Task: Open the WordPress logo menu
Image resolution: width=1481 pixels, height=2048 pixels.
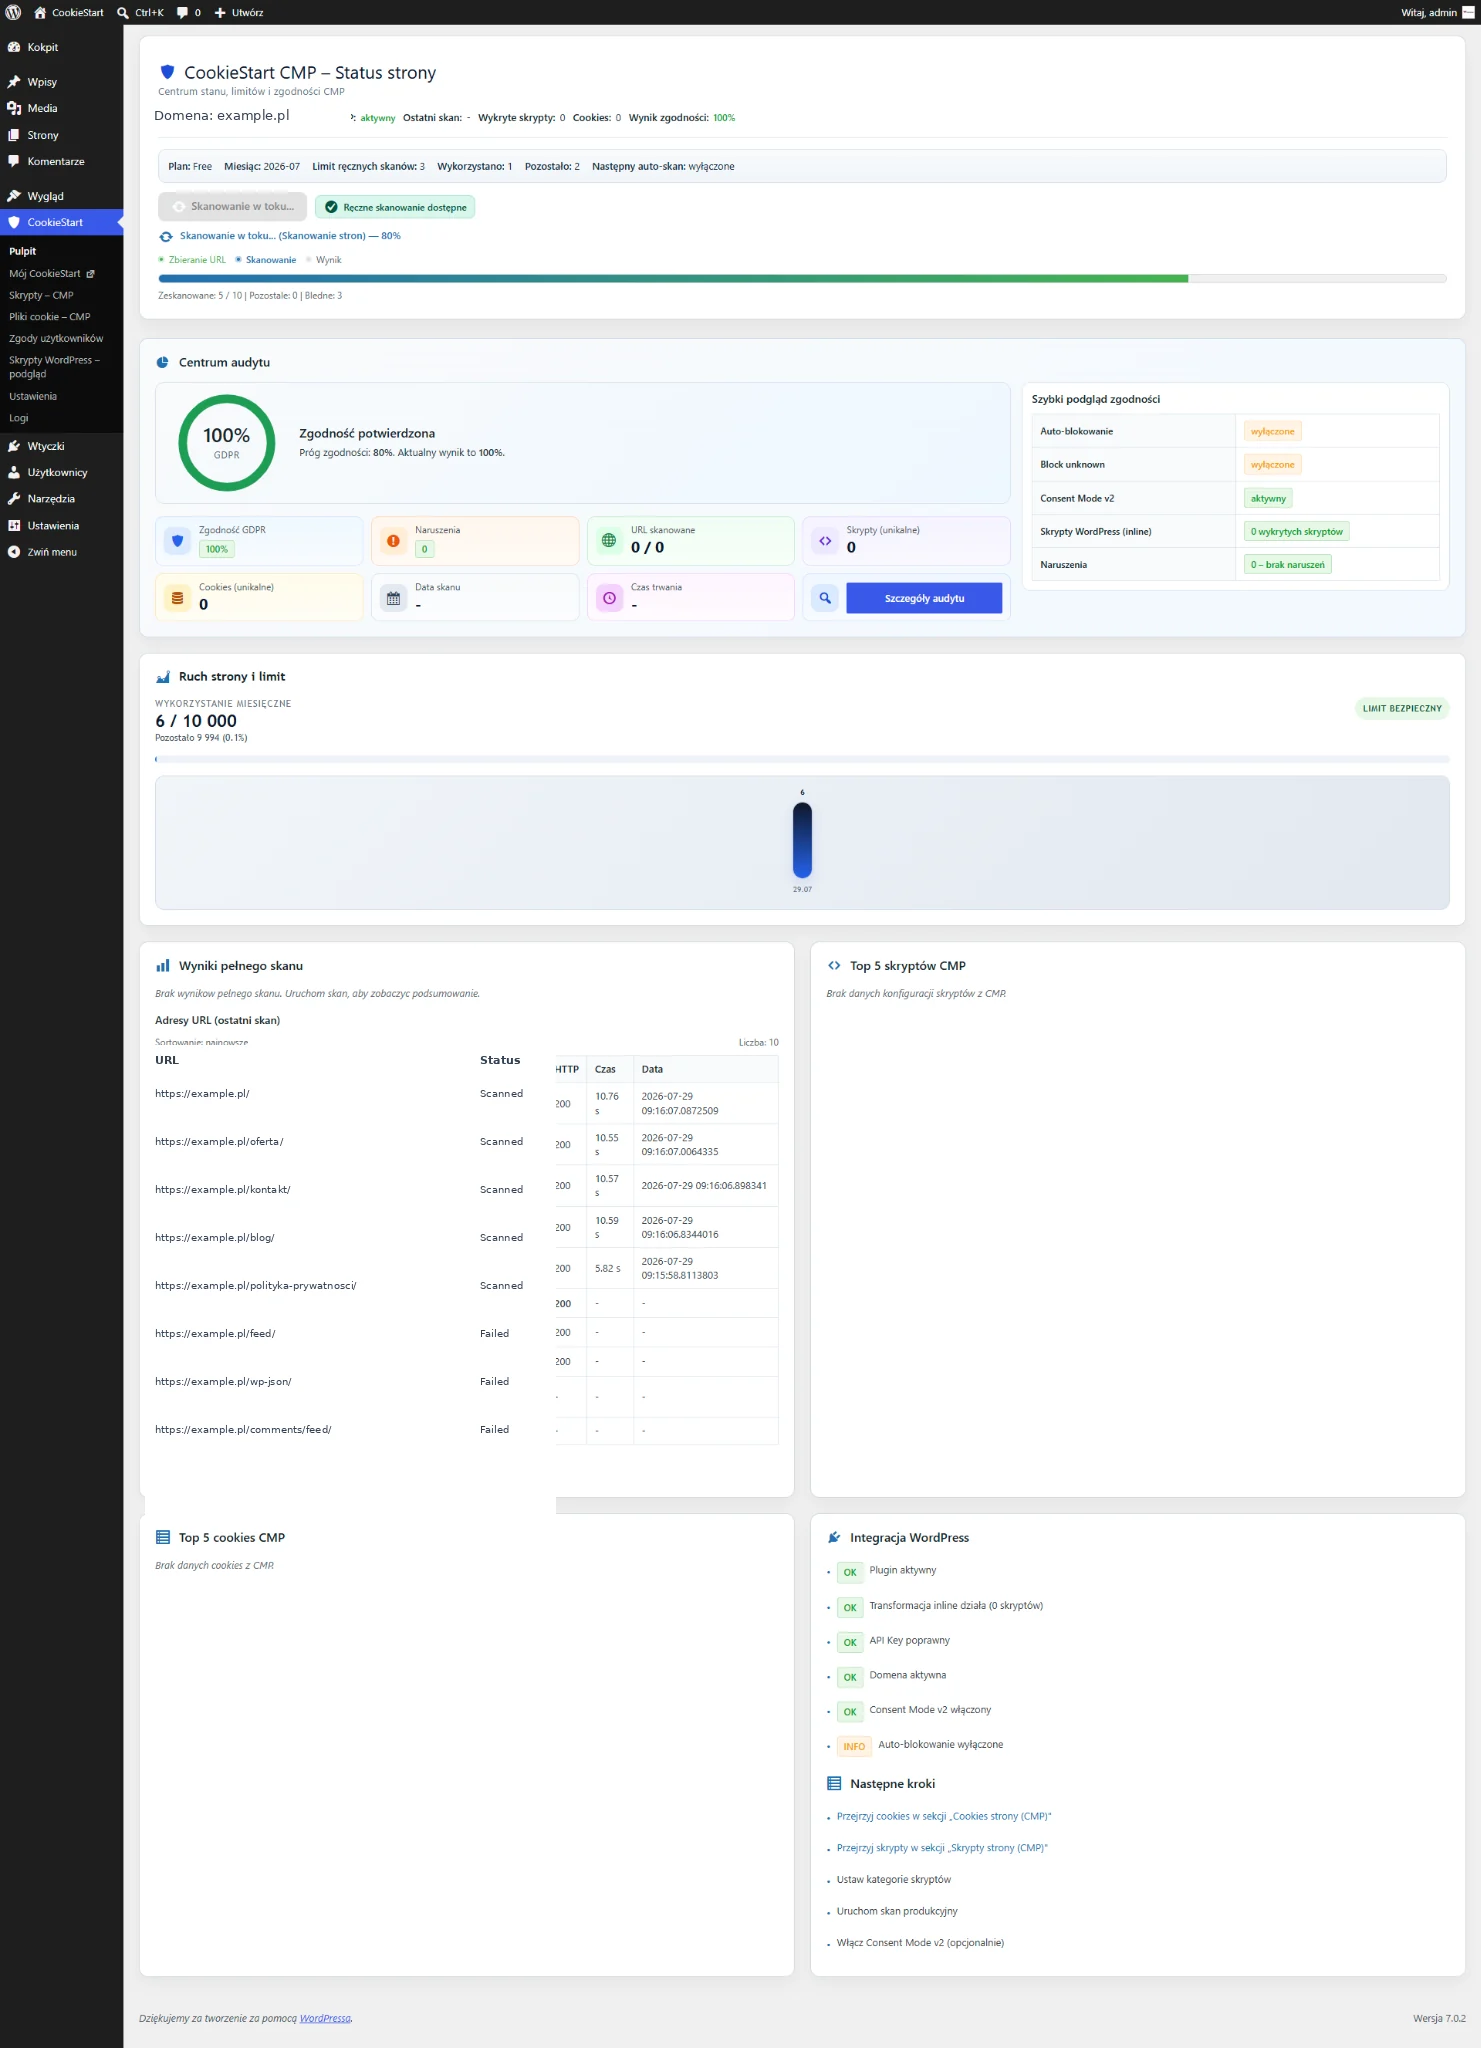Action: (13, 12)
